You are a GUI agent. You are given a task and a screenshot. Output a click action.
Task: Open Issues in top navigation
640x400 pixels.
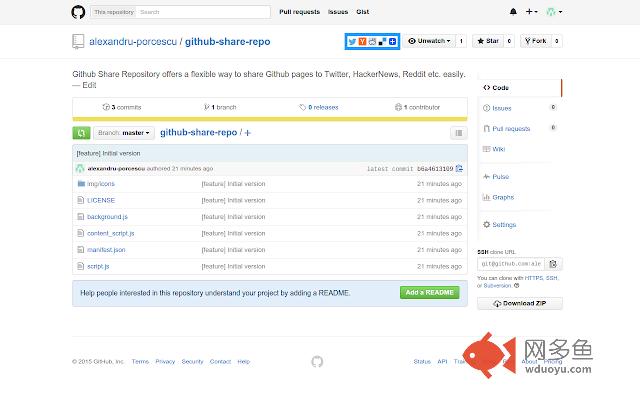338,12
